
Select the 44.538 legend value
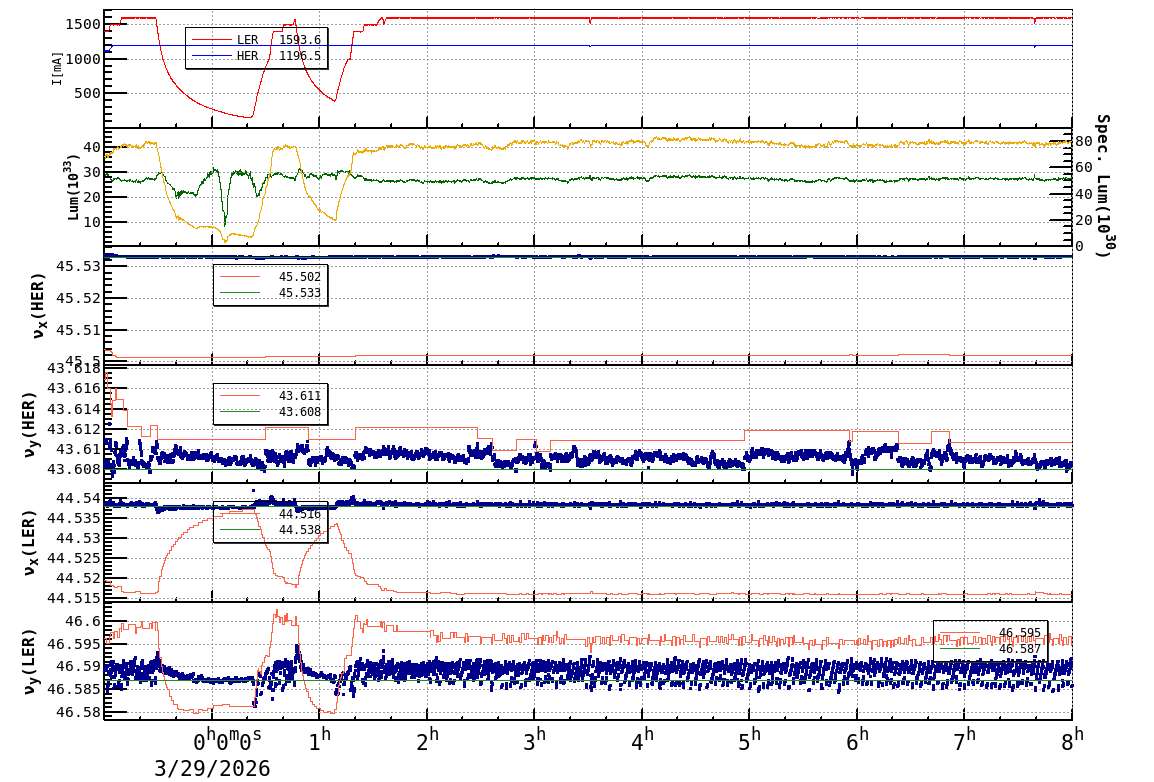300,530
